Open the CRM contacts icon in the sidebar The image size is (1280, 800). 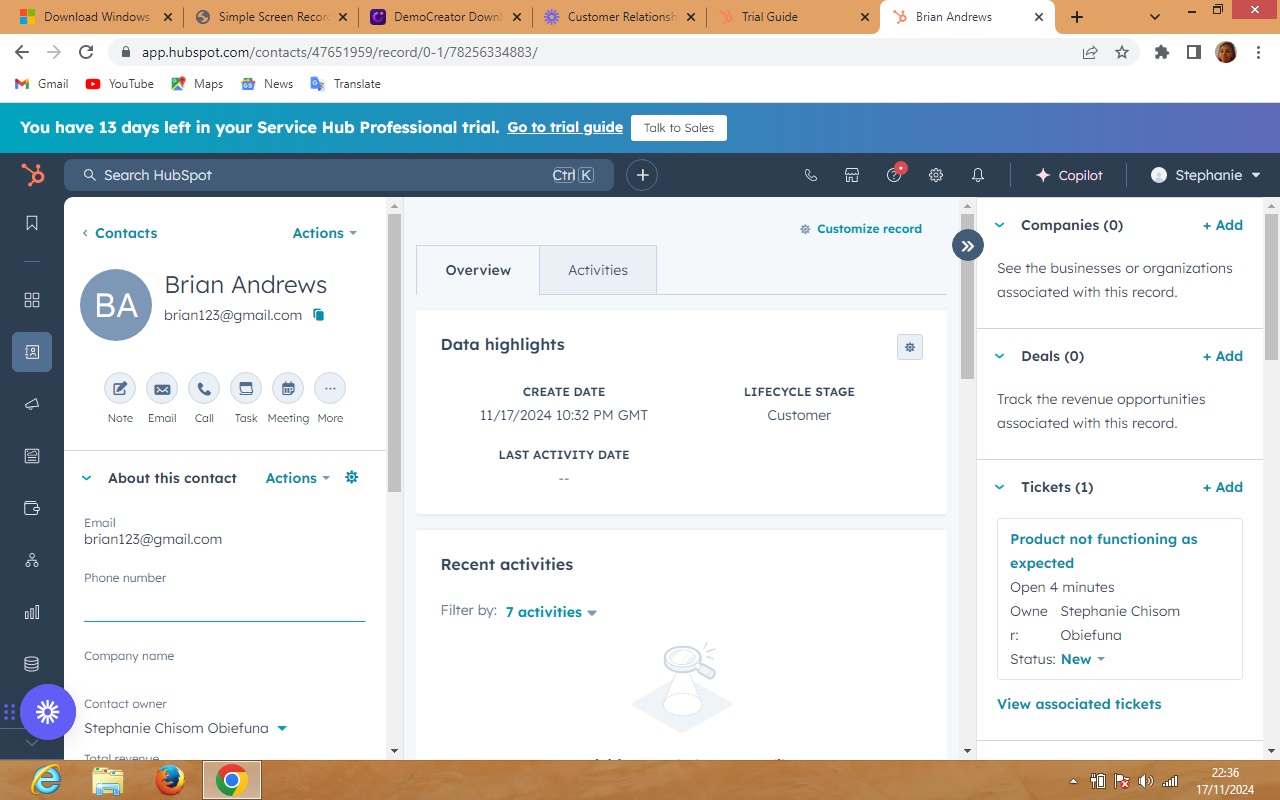(x=31, y=351)
